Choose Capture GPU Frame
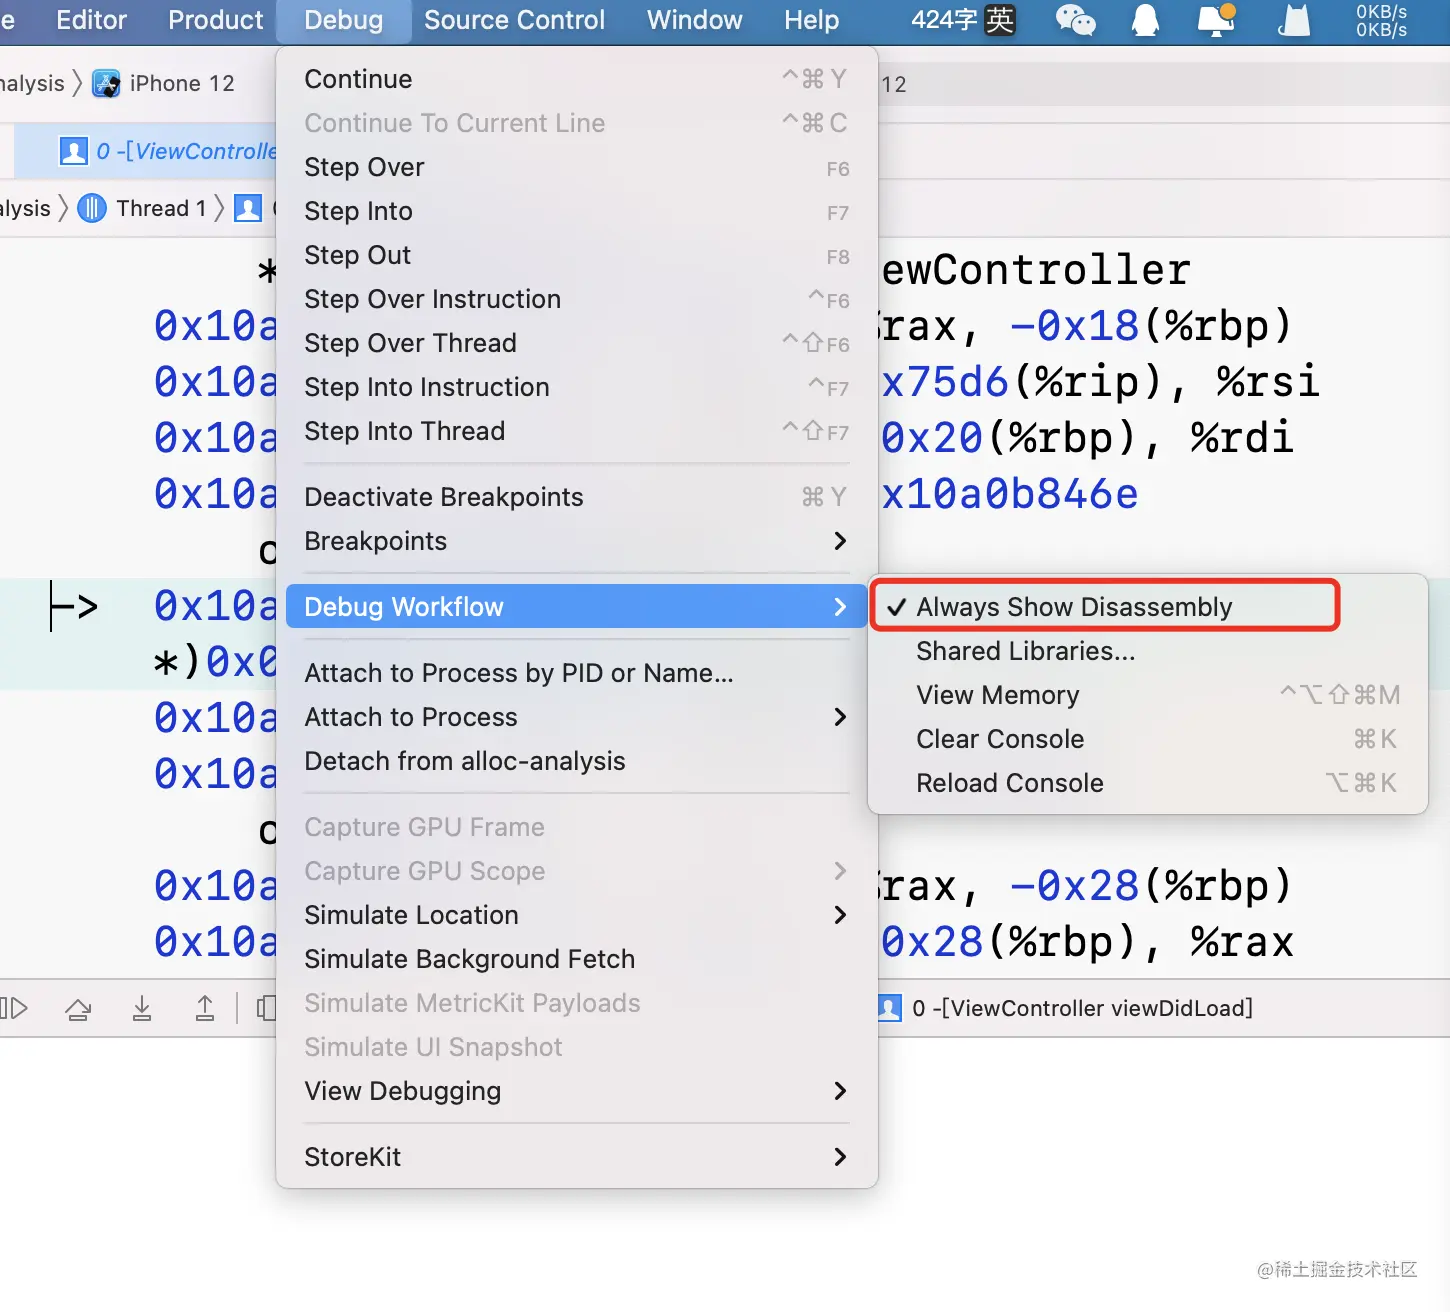1450x1312 pixels. (576, 827)
